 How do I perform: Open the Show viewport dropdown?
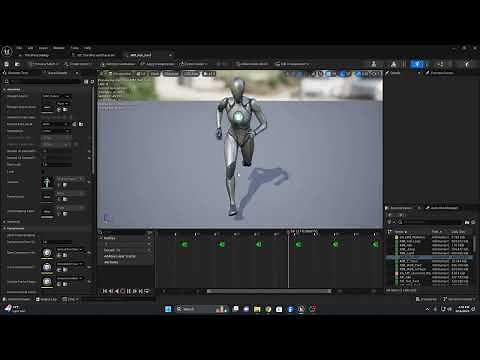point(154,74)
